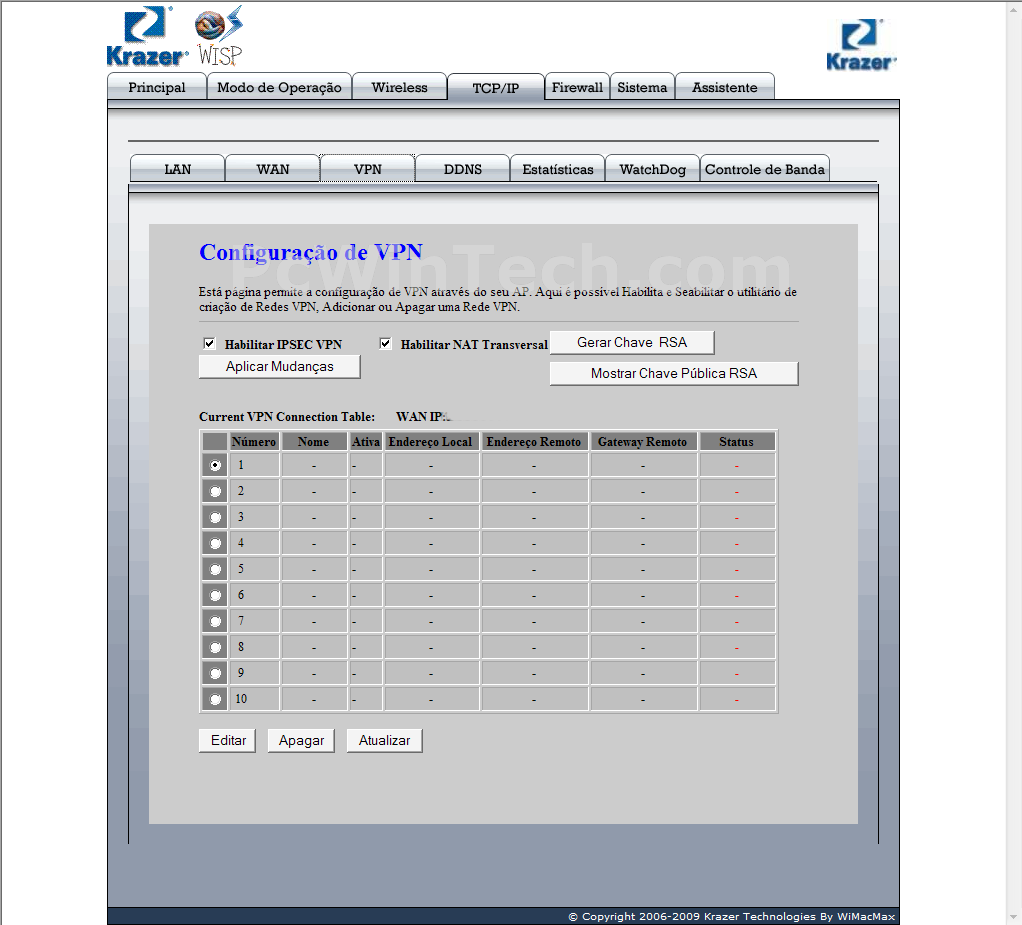Click the WAN IP label
The image size is (1022, 925).
click(420, 417)
